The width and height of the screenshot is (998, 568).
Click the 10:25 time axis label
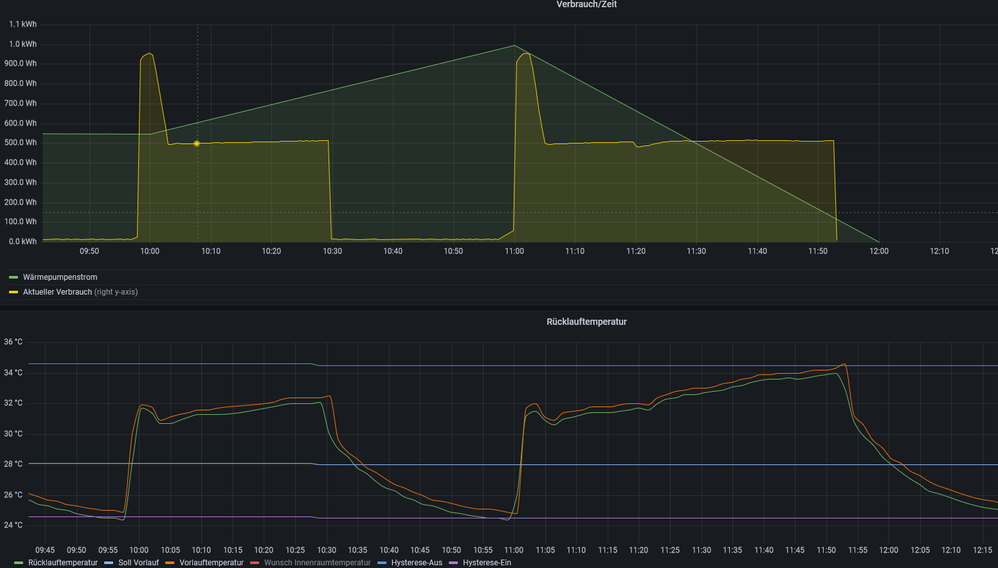295,550
